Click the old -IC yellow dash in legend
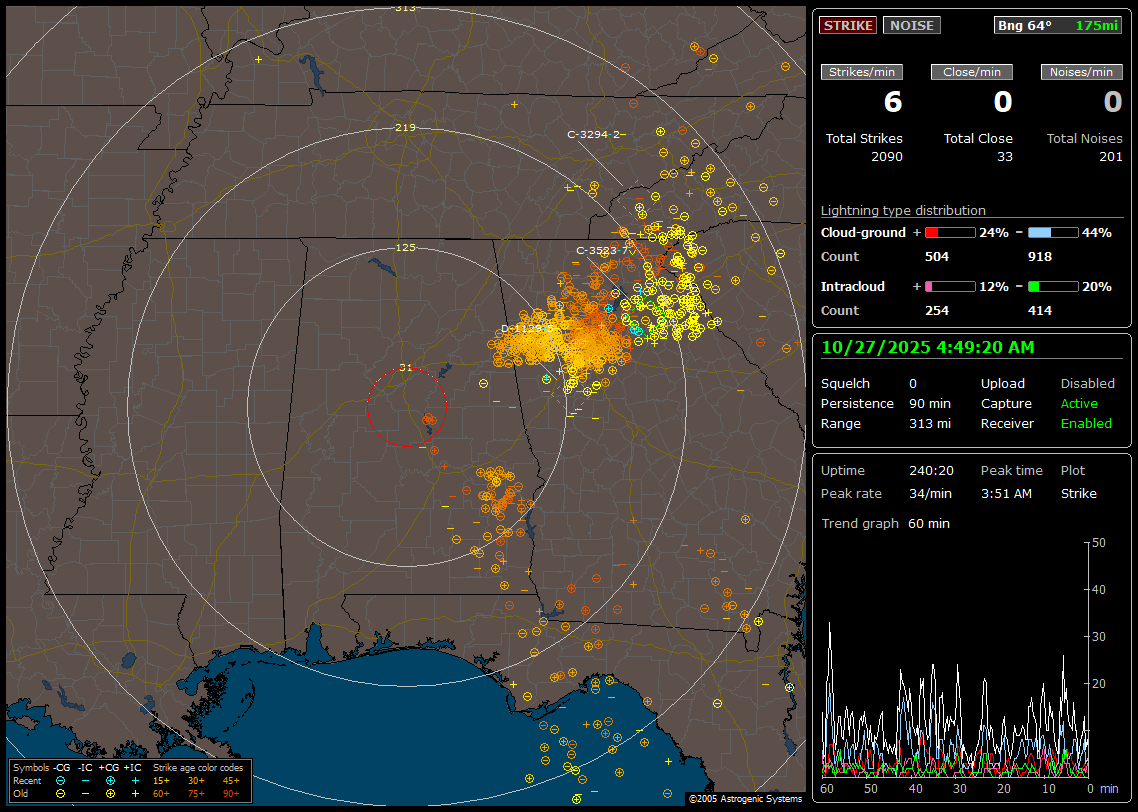 coord(85,793)
